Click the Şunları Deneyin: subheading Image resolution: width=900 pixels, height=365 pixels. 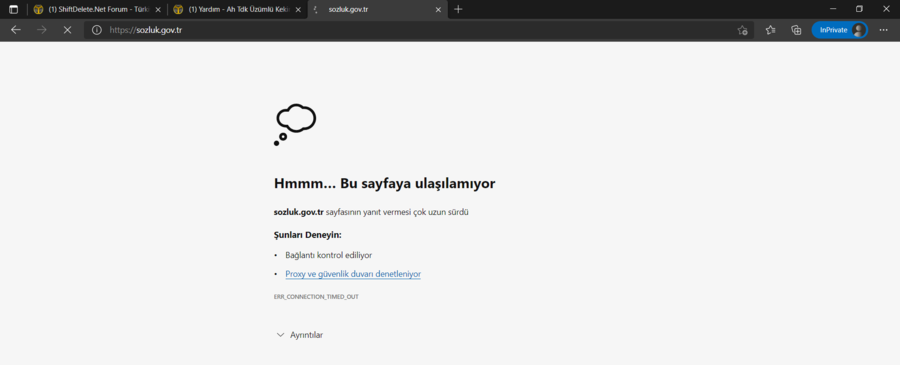click(308, 235)
